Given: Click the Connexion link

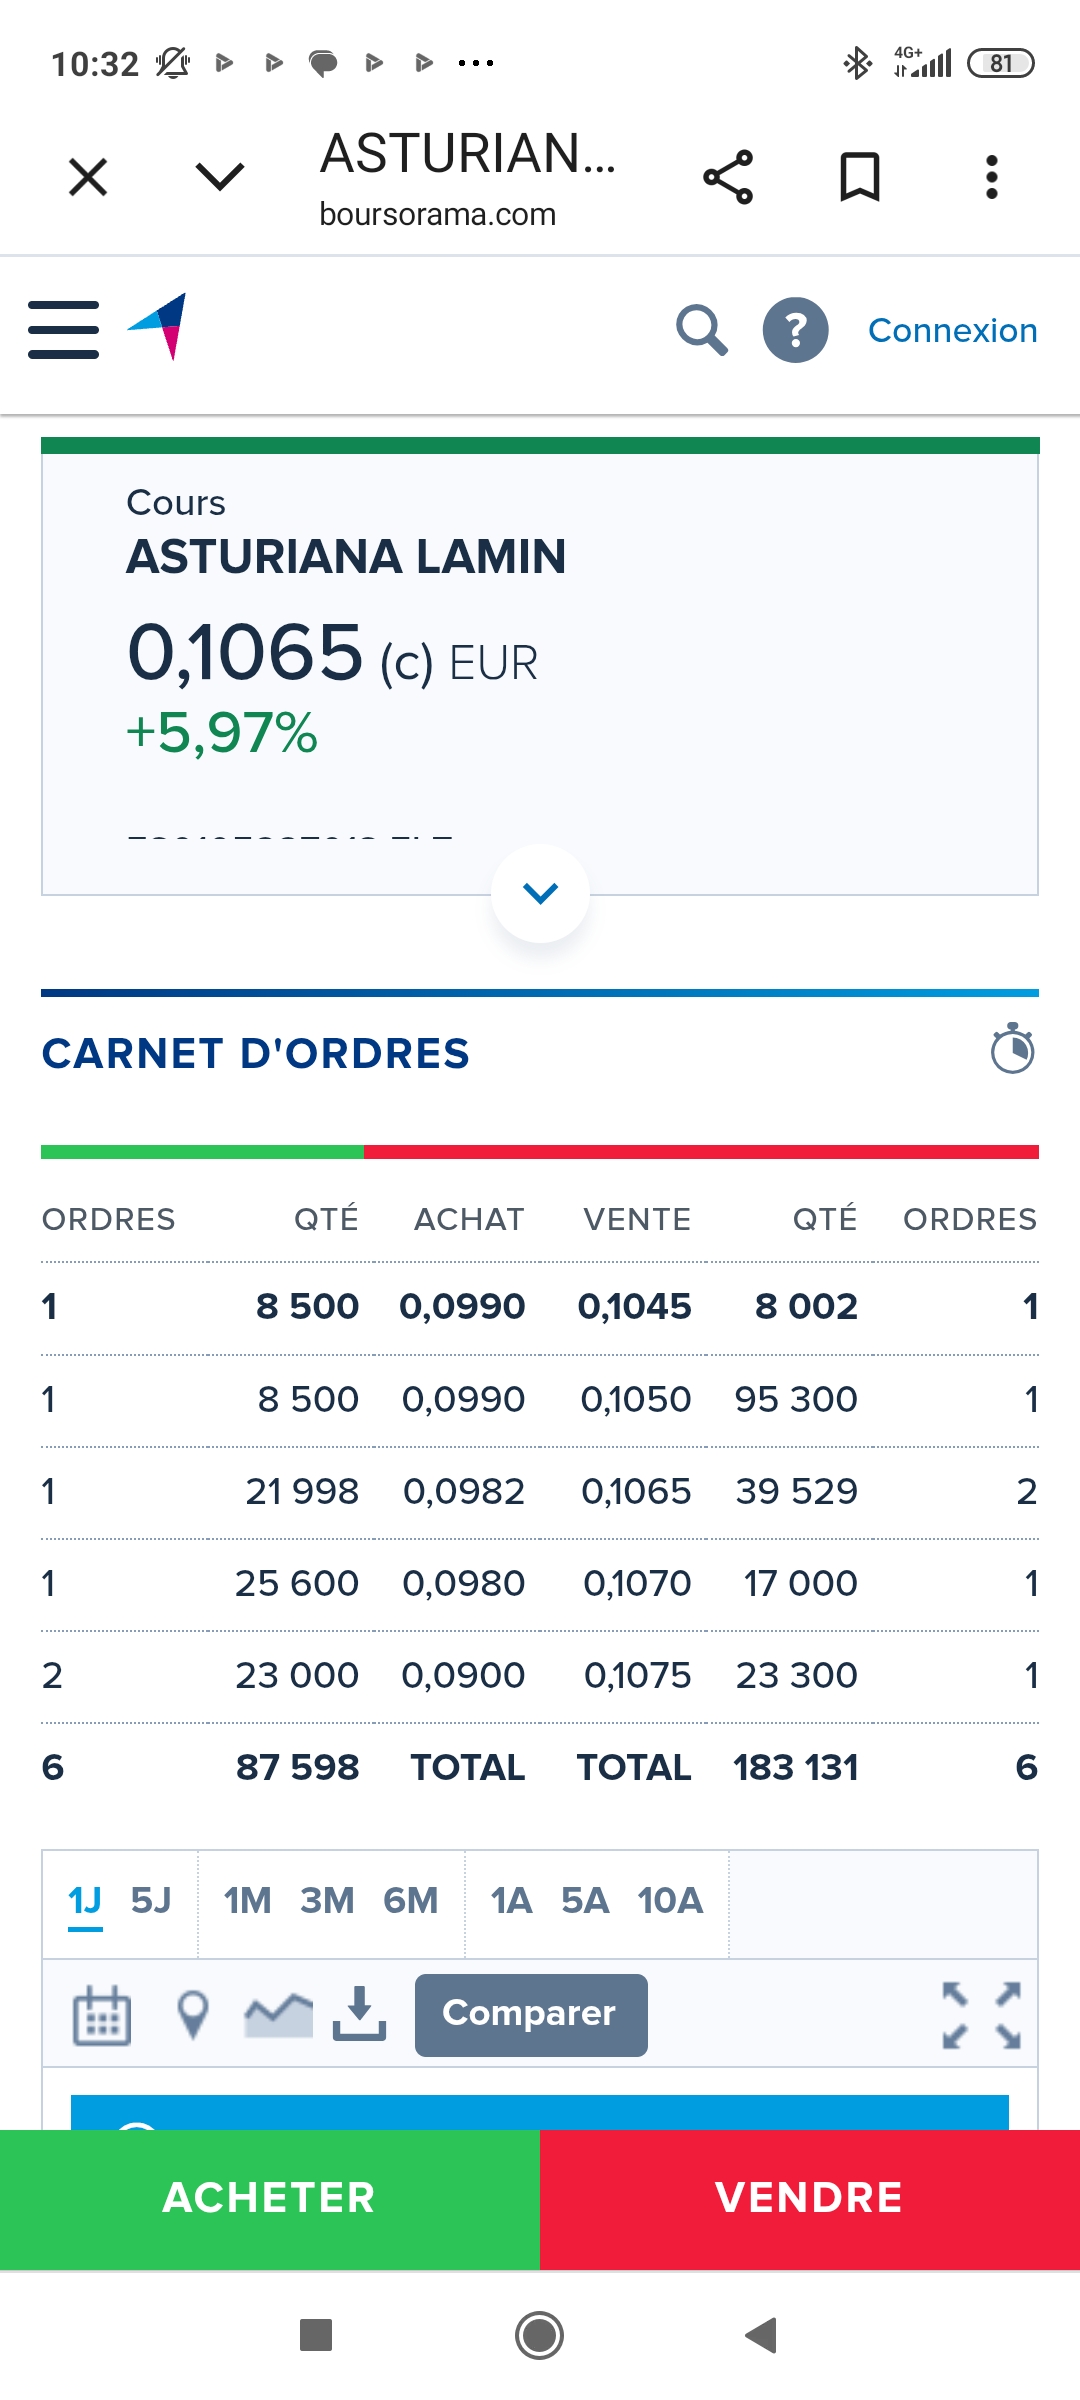Looking at the screenshot, I should (x=953, y=330).
